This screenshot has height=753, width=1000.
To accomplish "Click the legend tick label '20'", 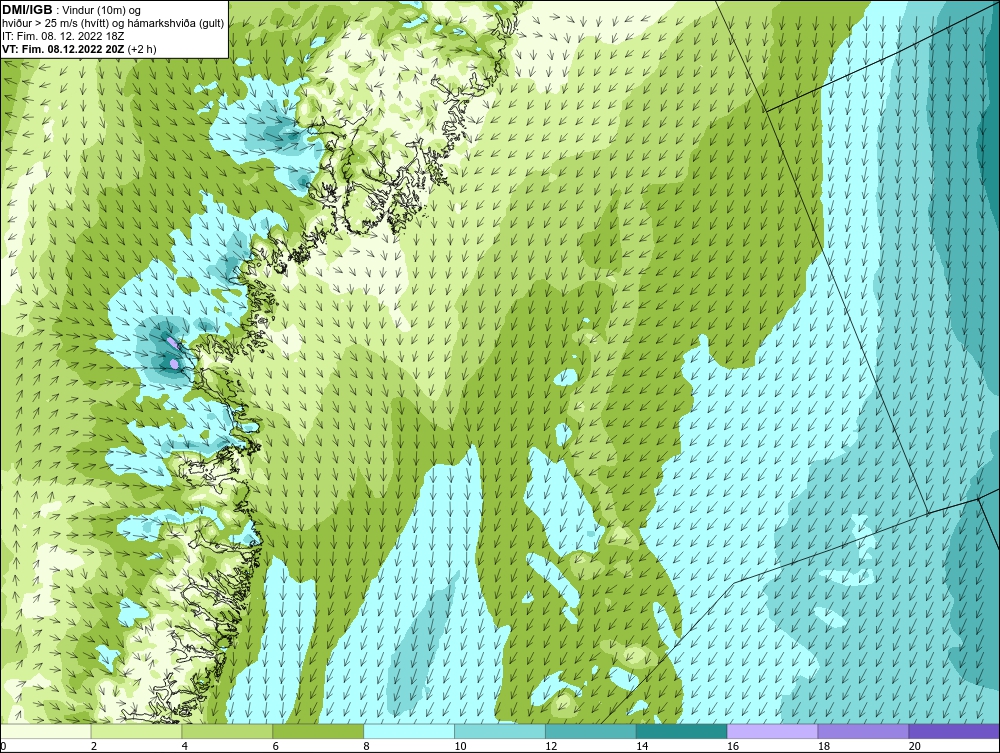I will 915,746.
